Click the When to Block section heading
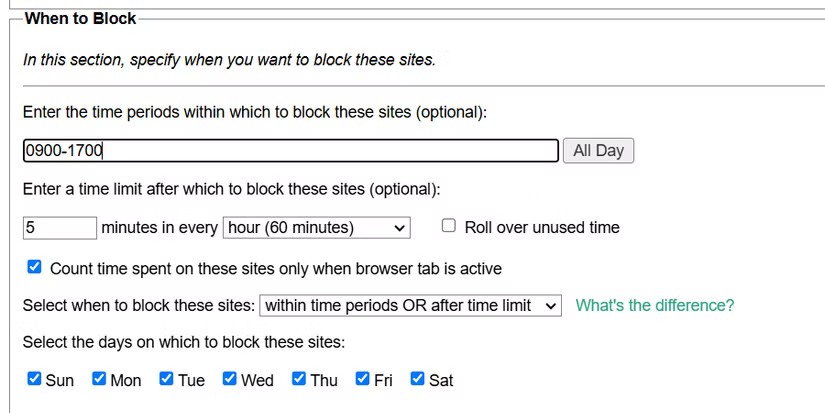825x413 pixels. [80, 18]
